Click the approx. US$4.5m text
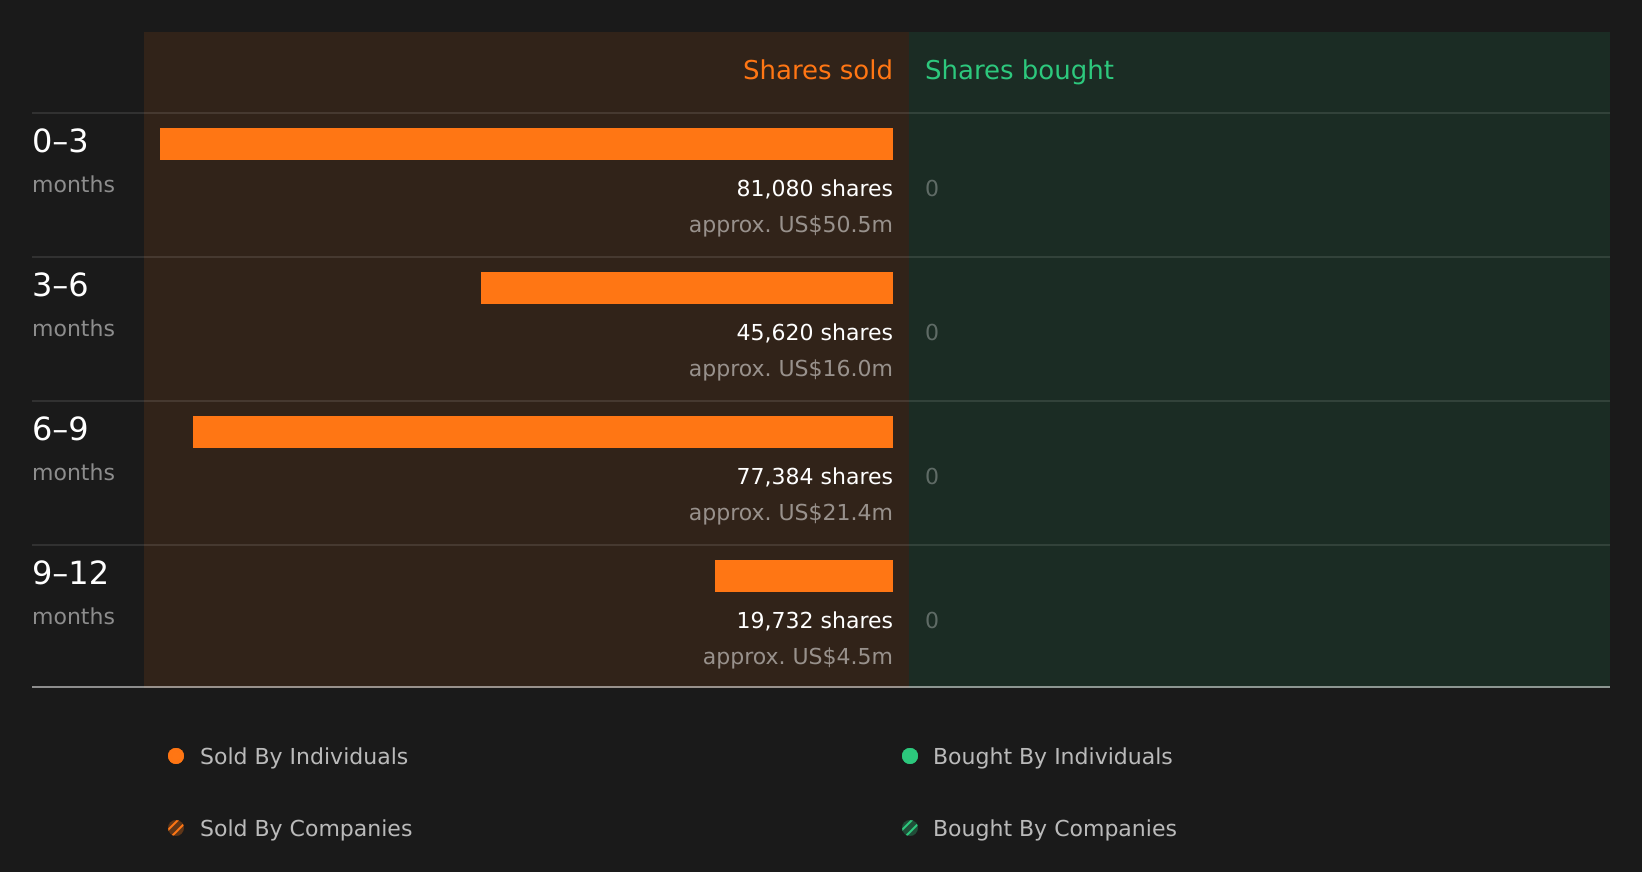The image size is (1642, 872). tap(797, 657)
